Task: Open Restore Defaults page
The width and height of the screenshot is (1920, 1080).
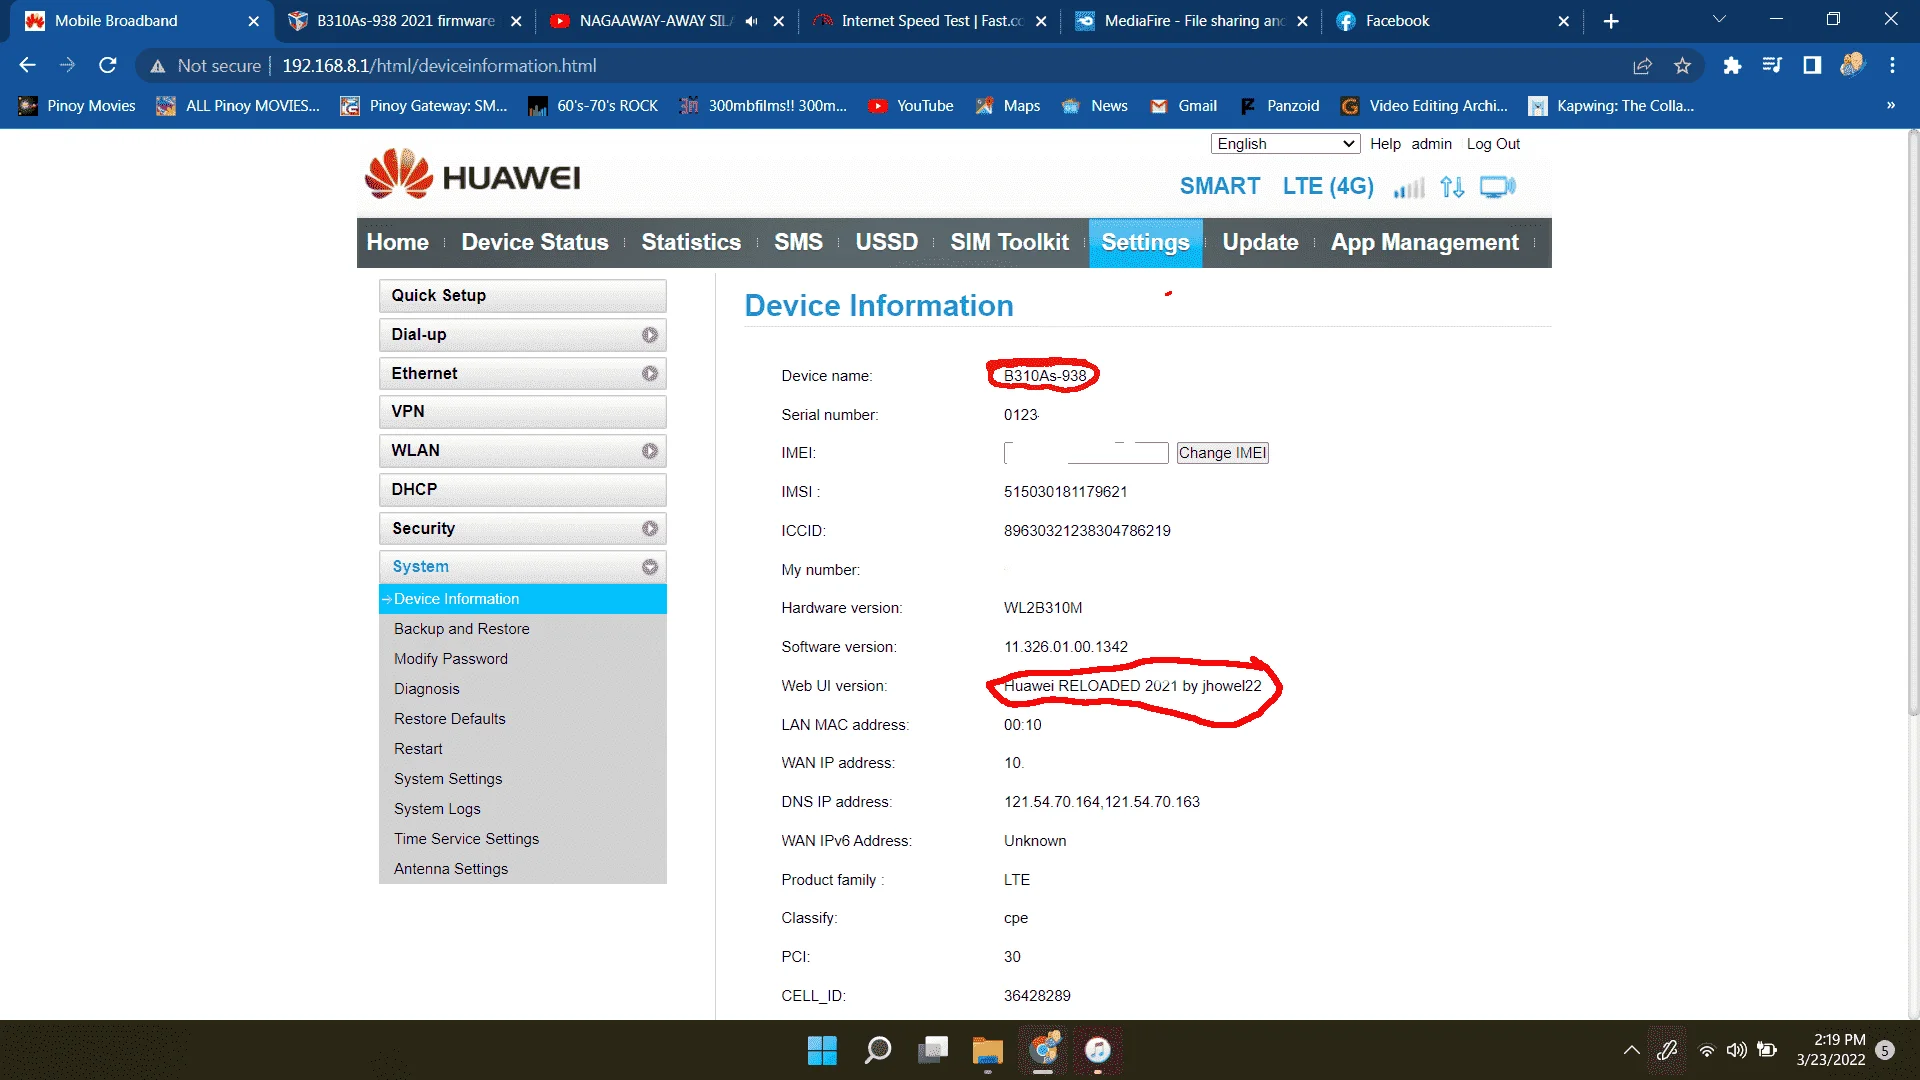Action: 449,719
